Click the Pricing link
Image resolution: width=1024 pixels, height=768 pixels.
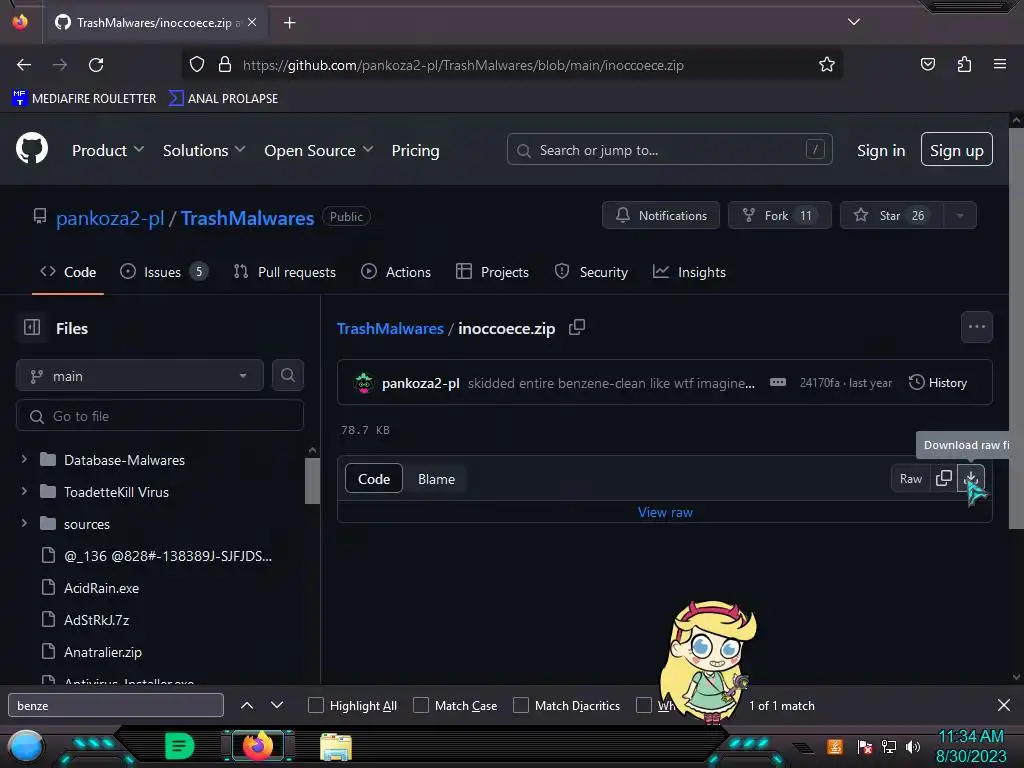tap(415, 150)
